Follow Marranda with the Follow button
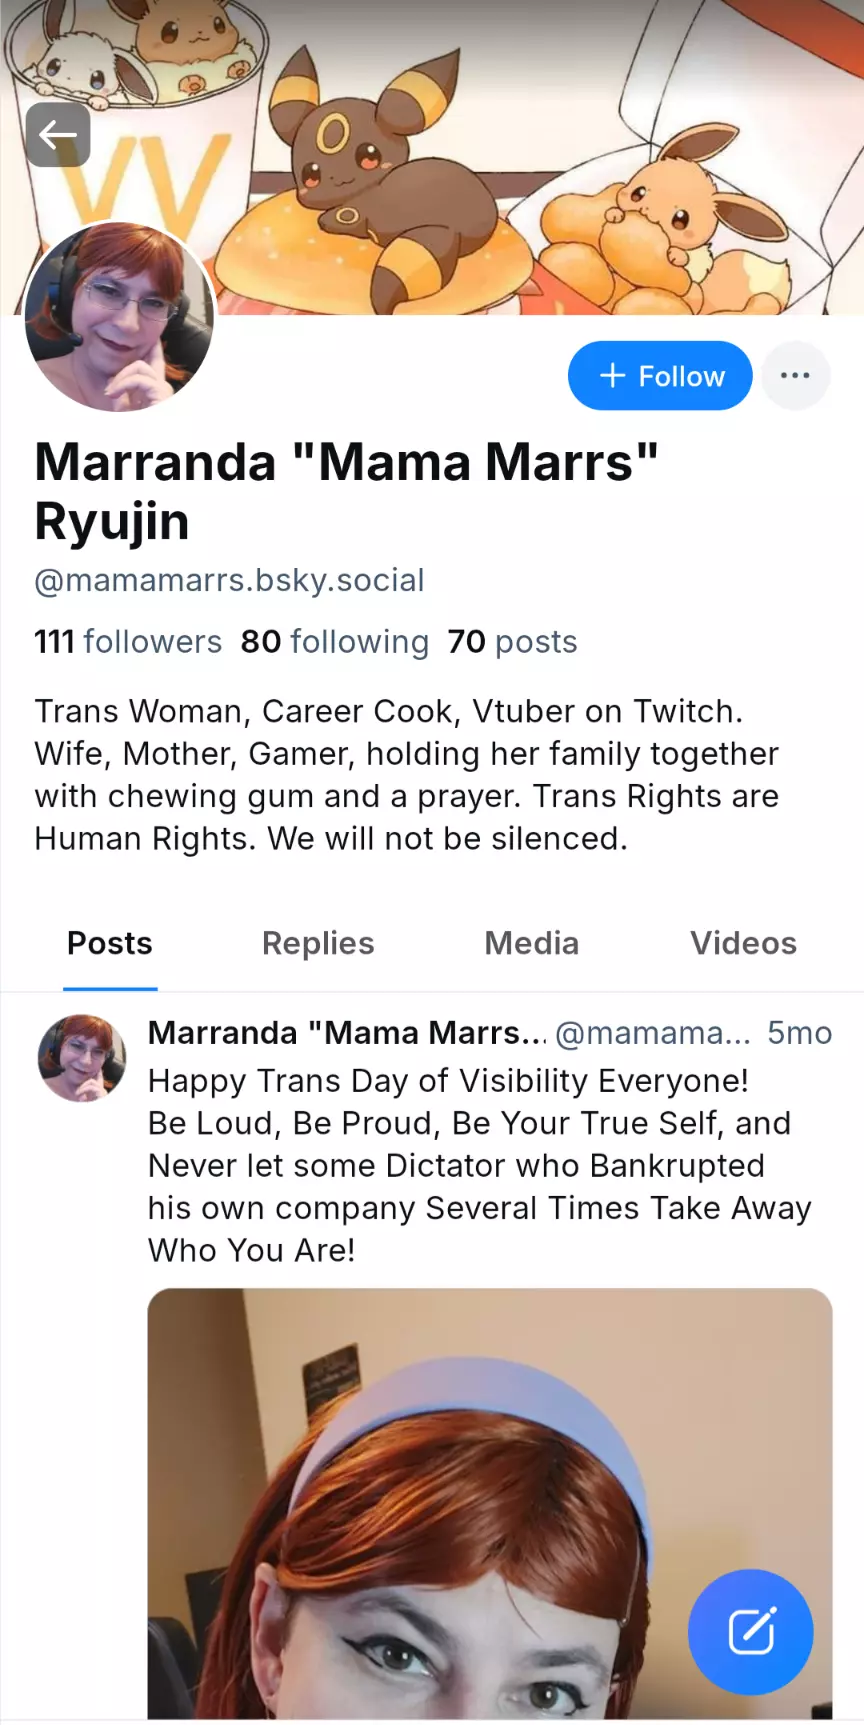Screen dimensions: 864x1725 [660, 376]
